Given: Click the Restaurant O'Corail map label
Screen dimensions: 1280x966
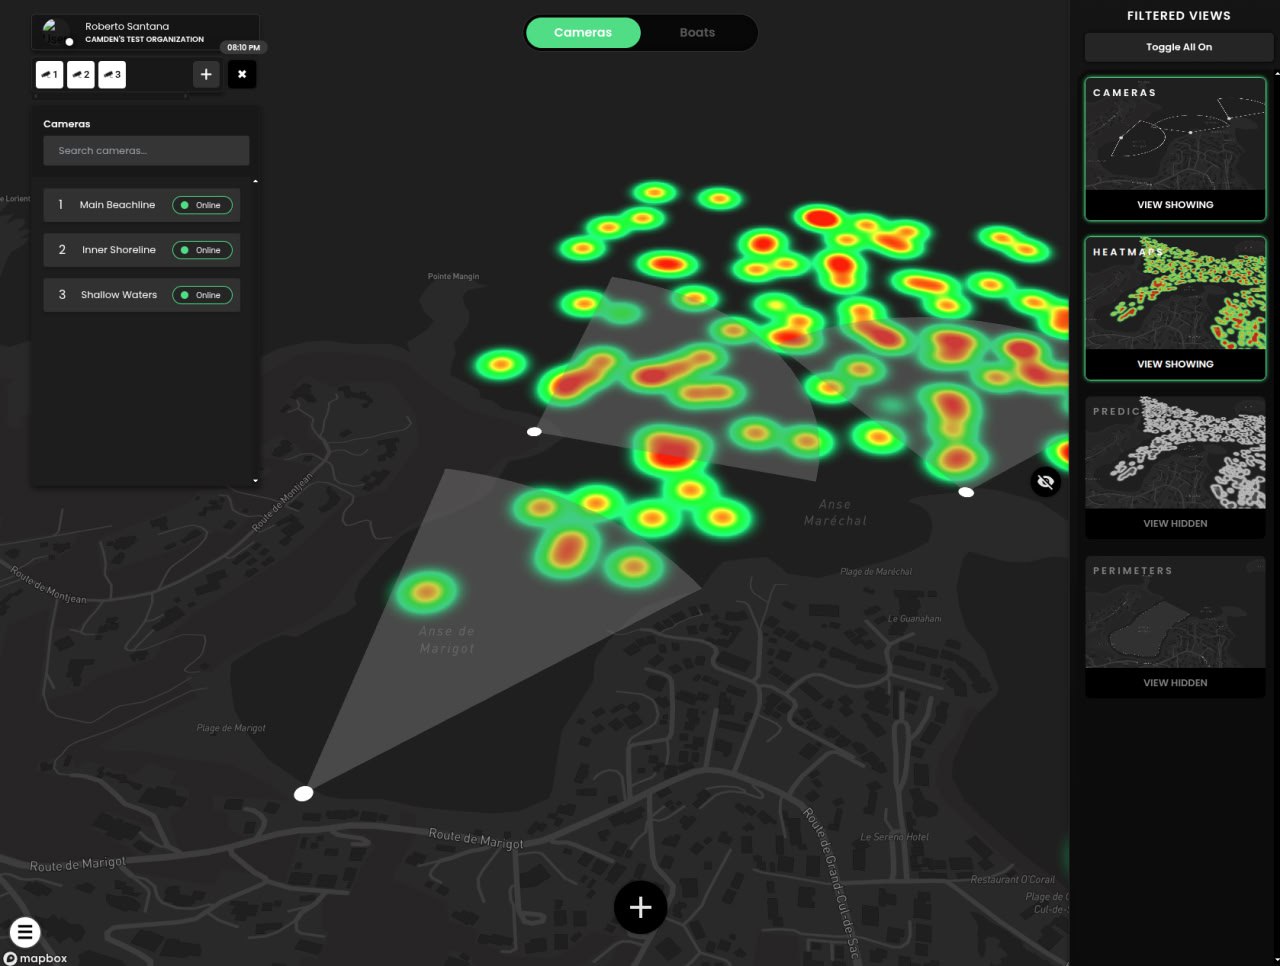Looking at the screenshot, I should [1012, 880].
